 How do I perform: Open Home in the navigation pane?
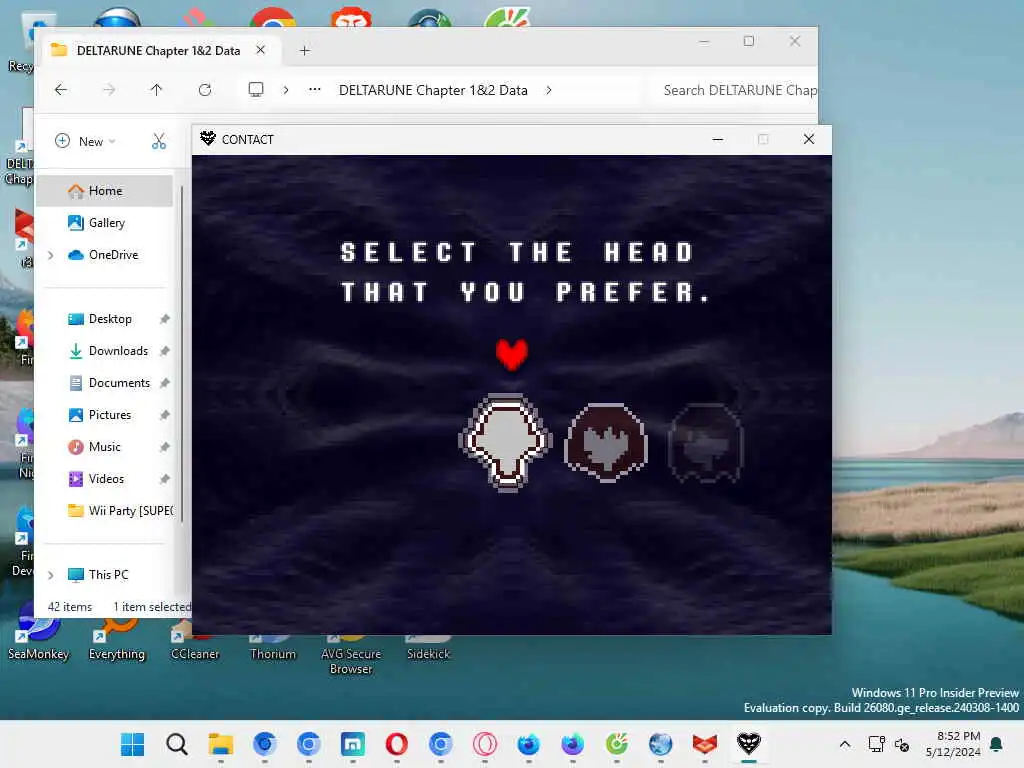pyautogui.click(x=105, y=191)
